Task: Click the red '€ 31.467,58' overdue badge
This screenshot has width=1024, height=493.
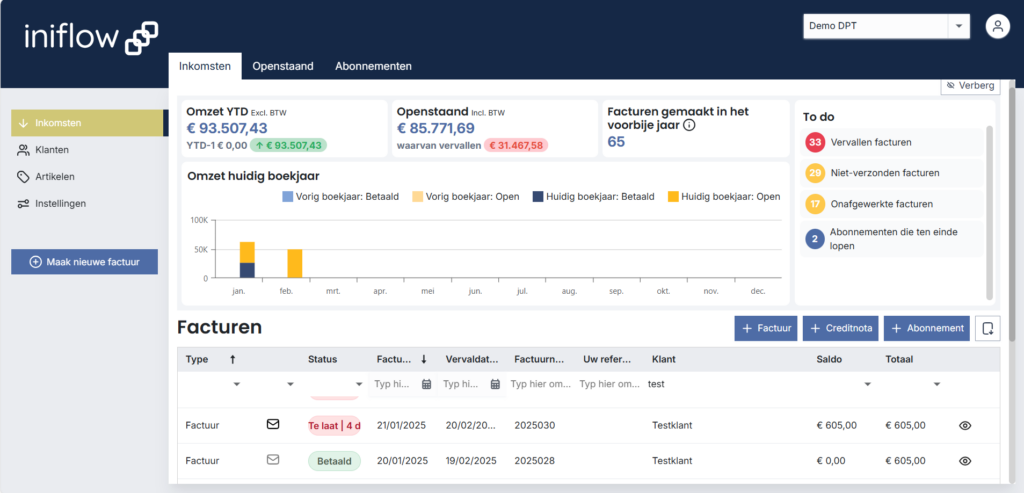Action: (x=516, y=145)
